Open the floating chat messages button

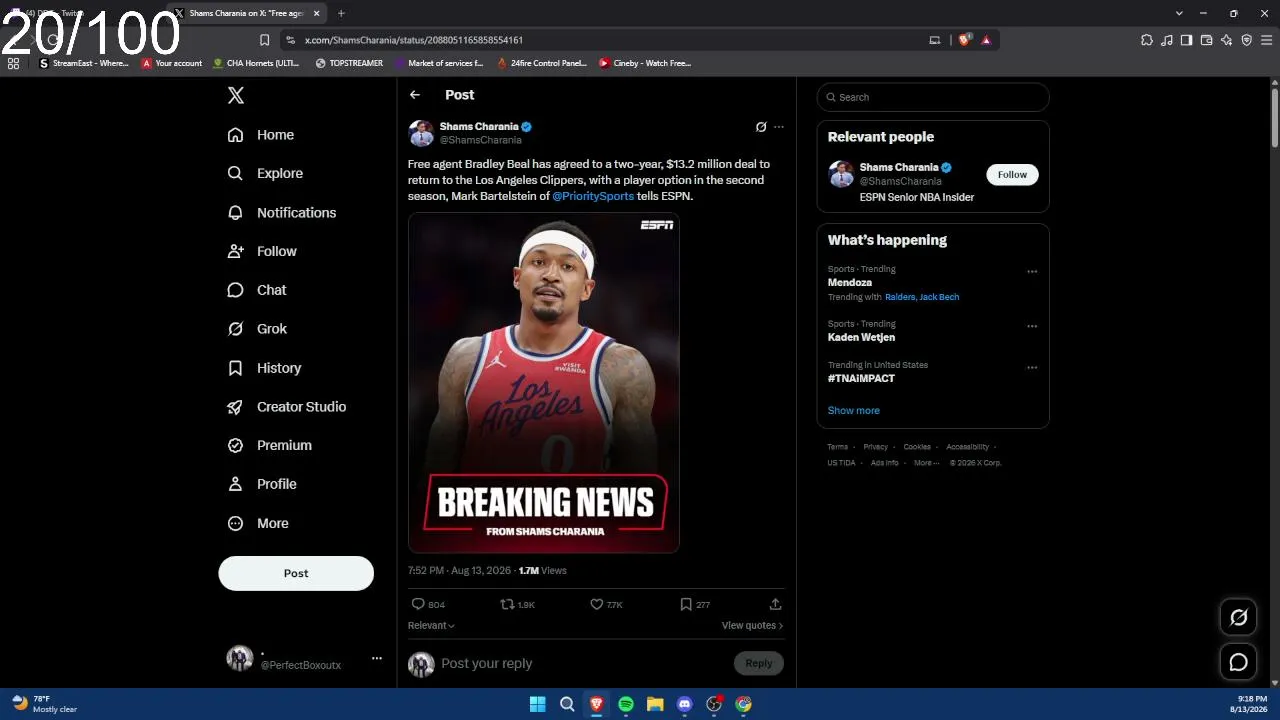point(1238,662)
